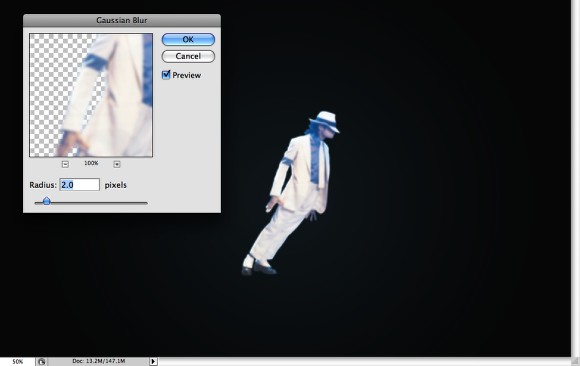The height and width of the screenshot is (366, 580).
Task: Click the dancer figure on the canvas
Action: (291, 193)
